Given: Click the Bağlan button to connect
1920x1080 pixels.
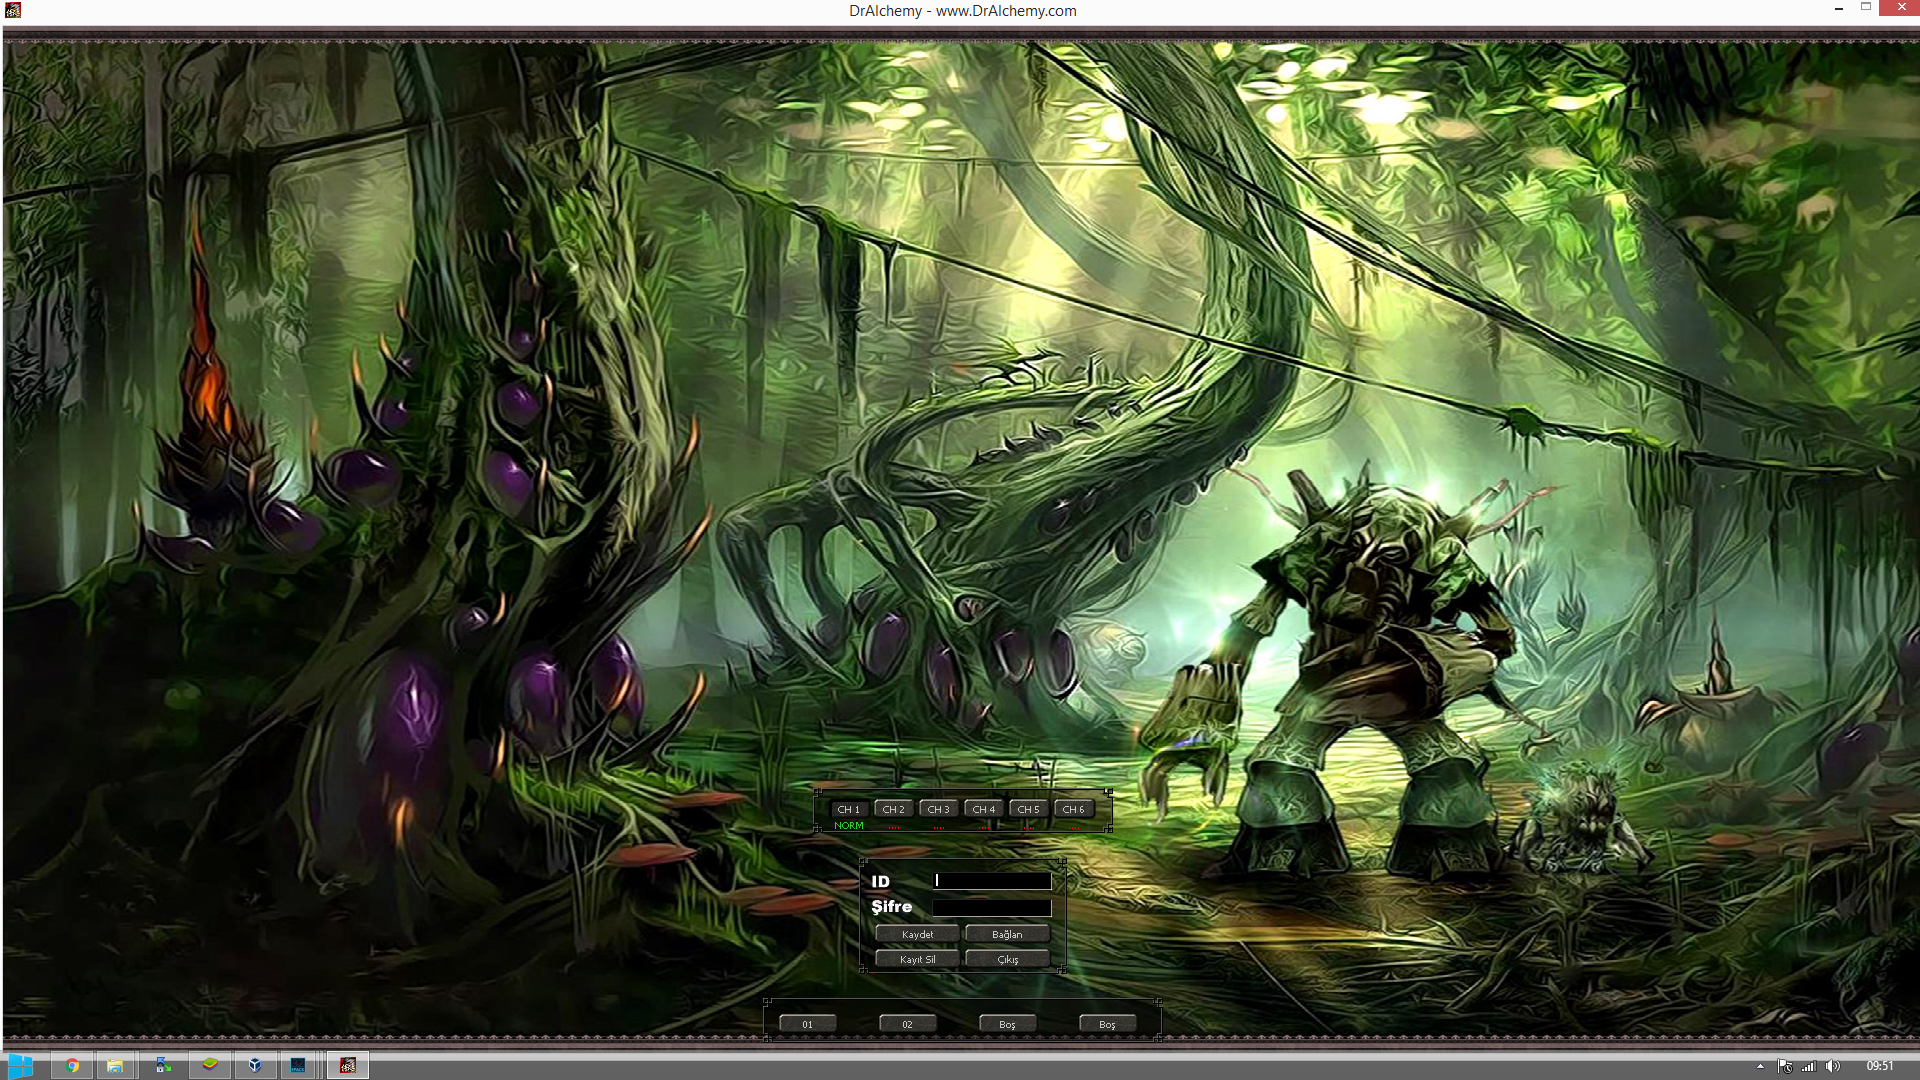Looking at the screenshot, I should [x=1007, y=934].
